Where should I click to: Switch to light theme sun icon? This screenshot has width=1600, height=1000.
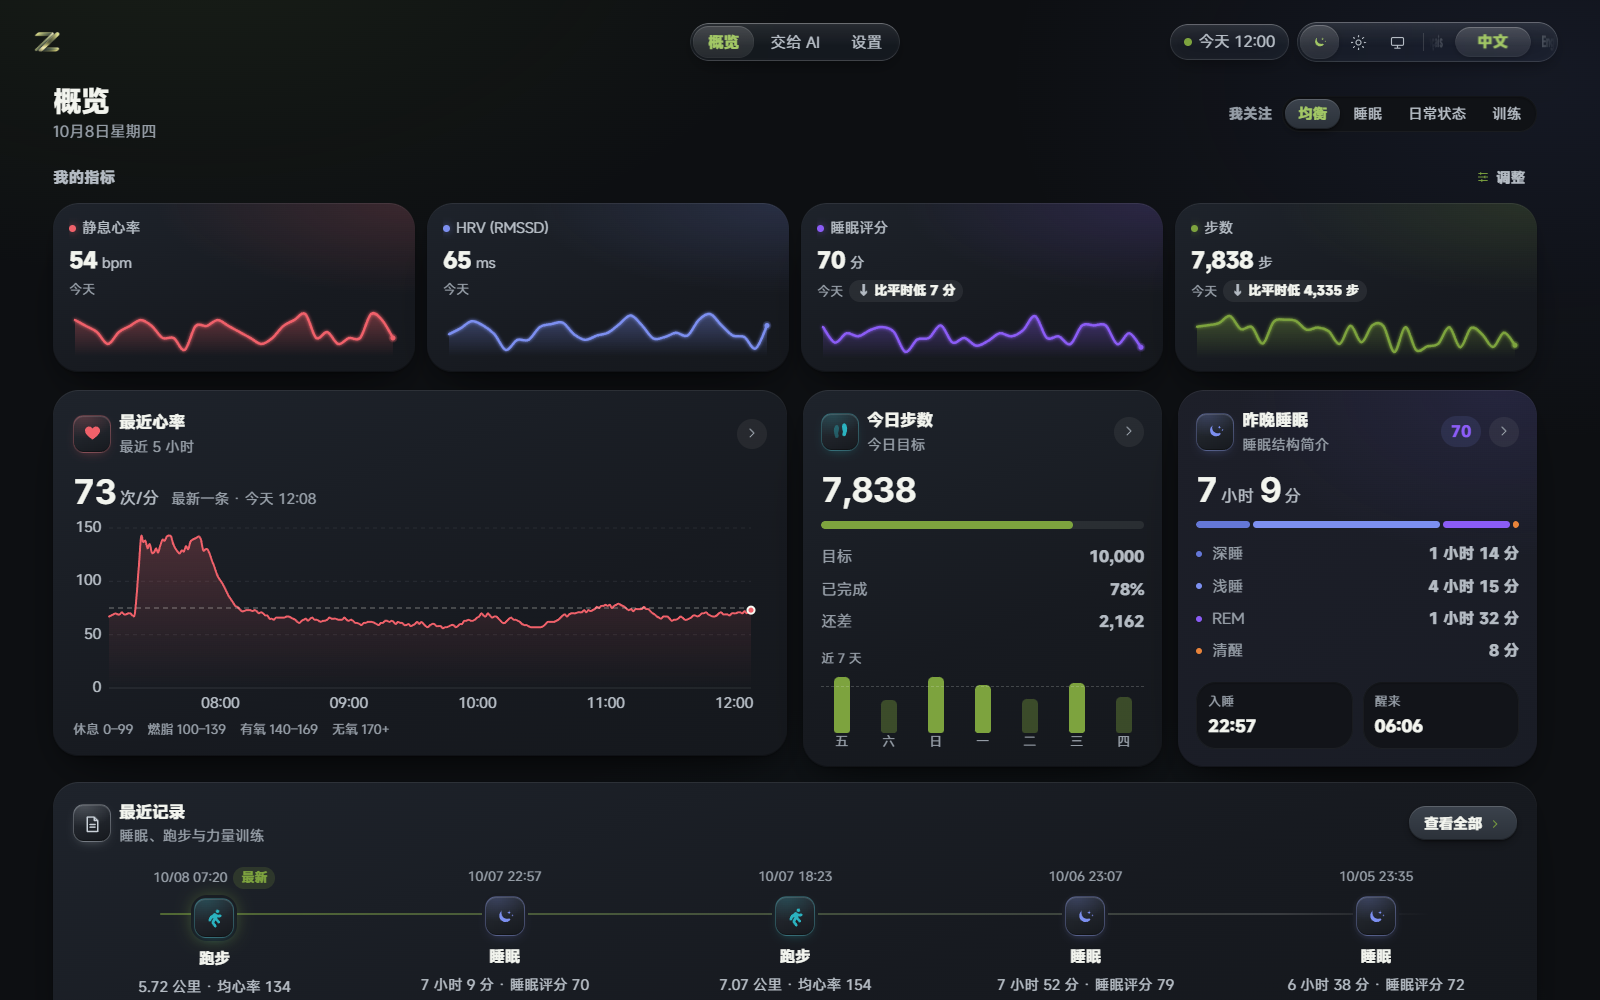click(1358, 42)
